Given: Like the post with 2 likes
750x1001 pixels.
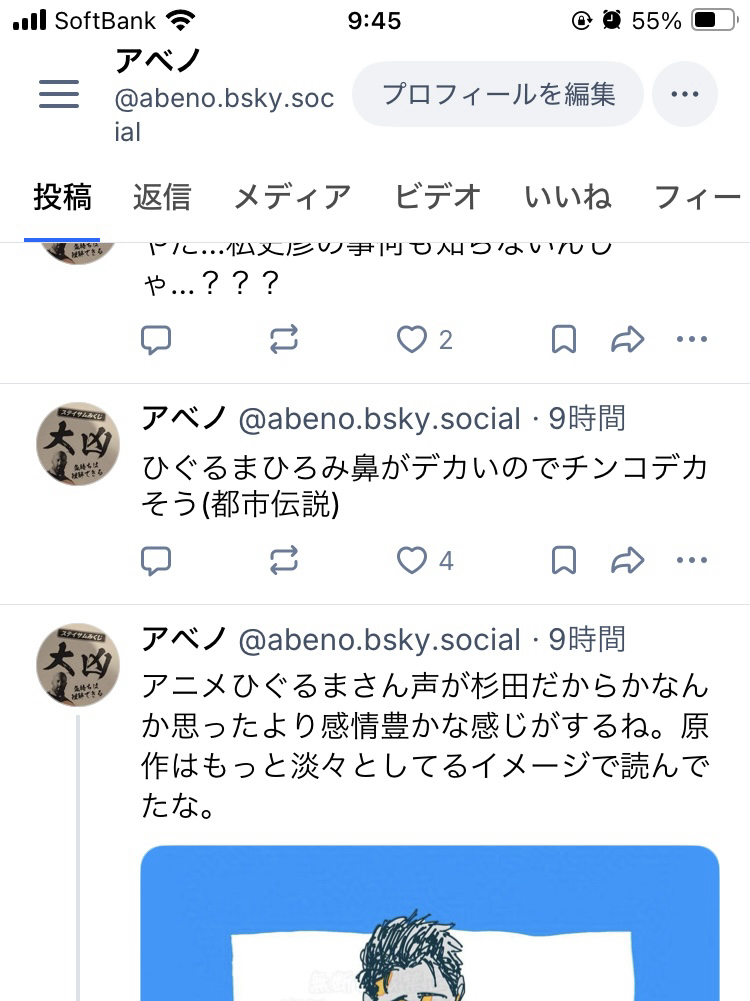Looking at the screenshot, I should [412, 340].
